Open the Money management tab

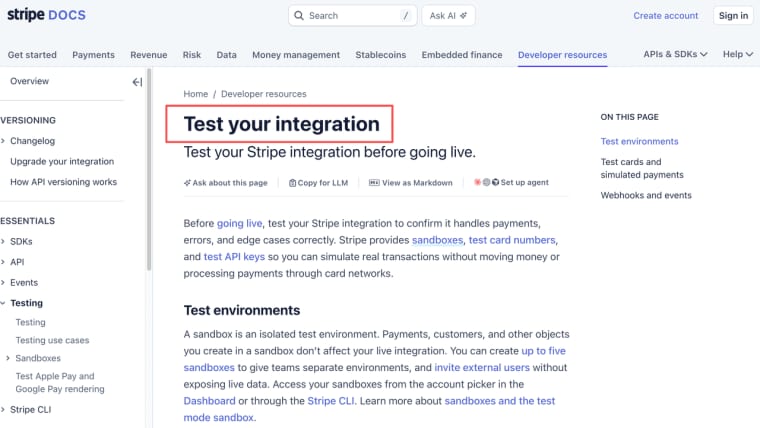click(x=296, y=55)
